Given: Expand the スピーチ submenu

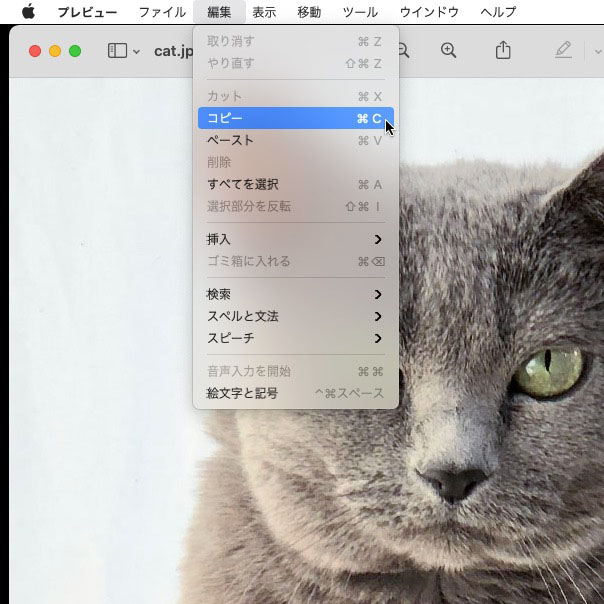Looking at the screenshot, I should [296, 338].
